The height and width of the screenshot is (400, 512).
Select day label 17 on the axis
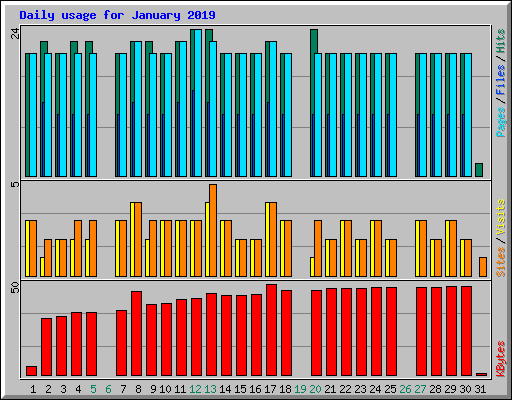tap(270, 389)
